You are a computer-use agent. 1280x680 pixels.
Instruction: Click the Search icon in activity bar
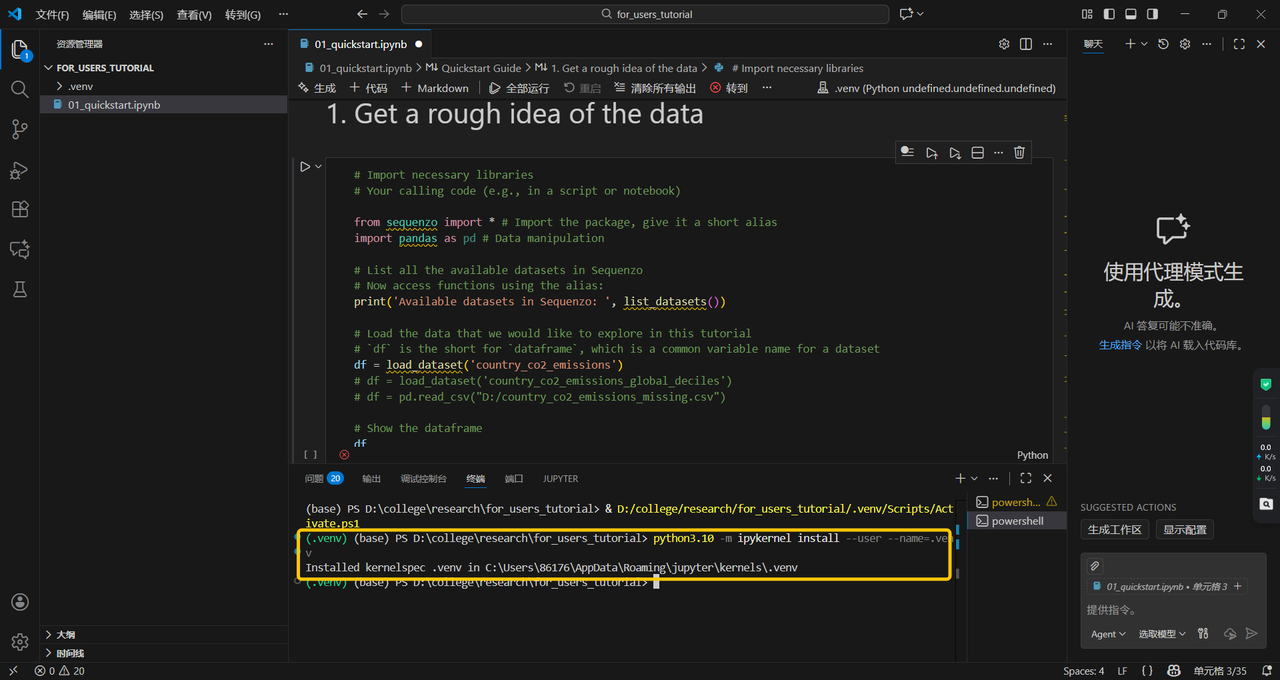[x=19, y=89]
